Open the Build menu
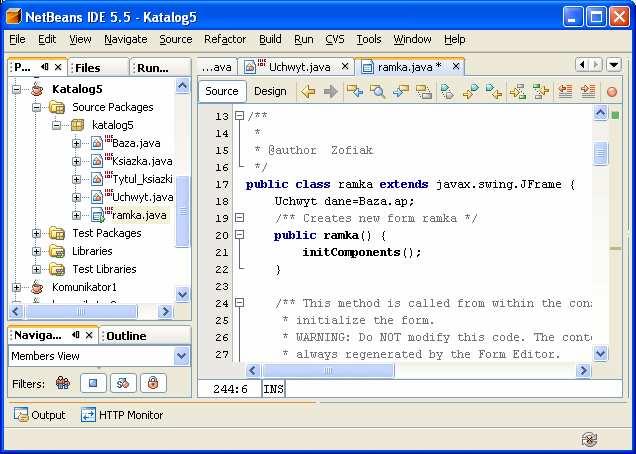 point(270,39)
